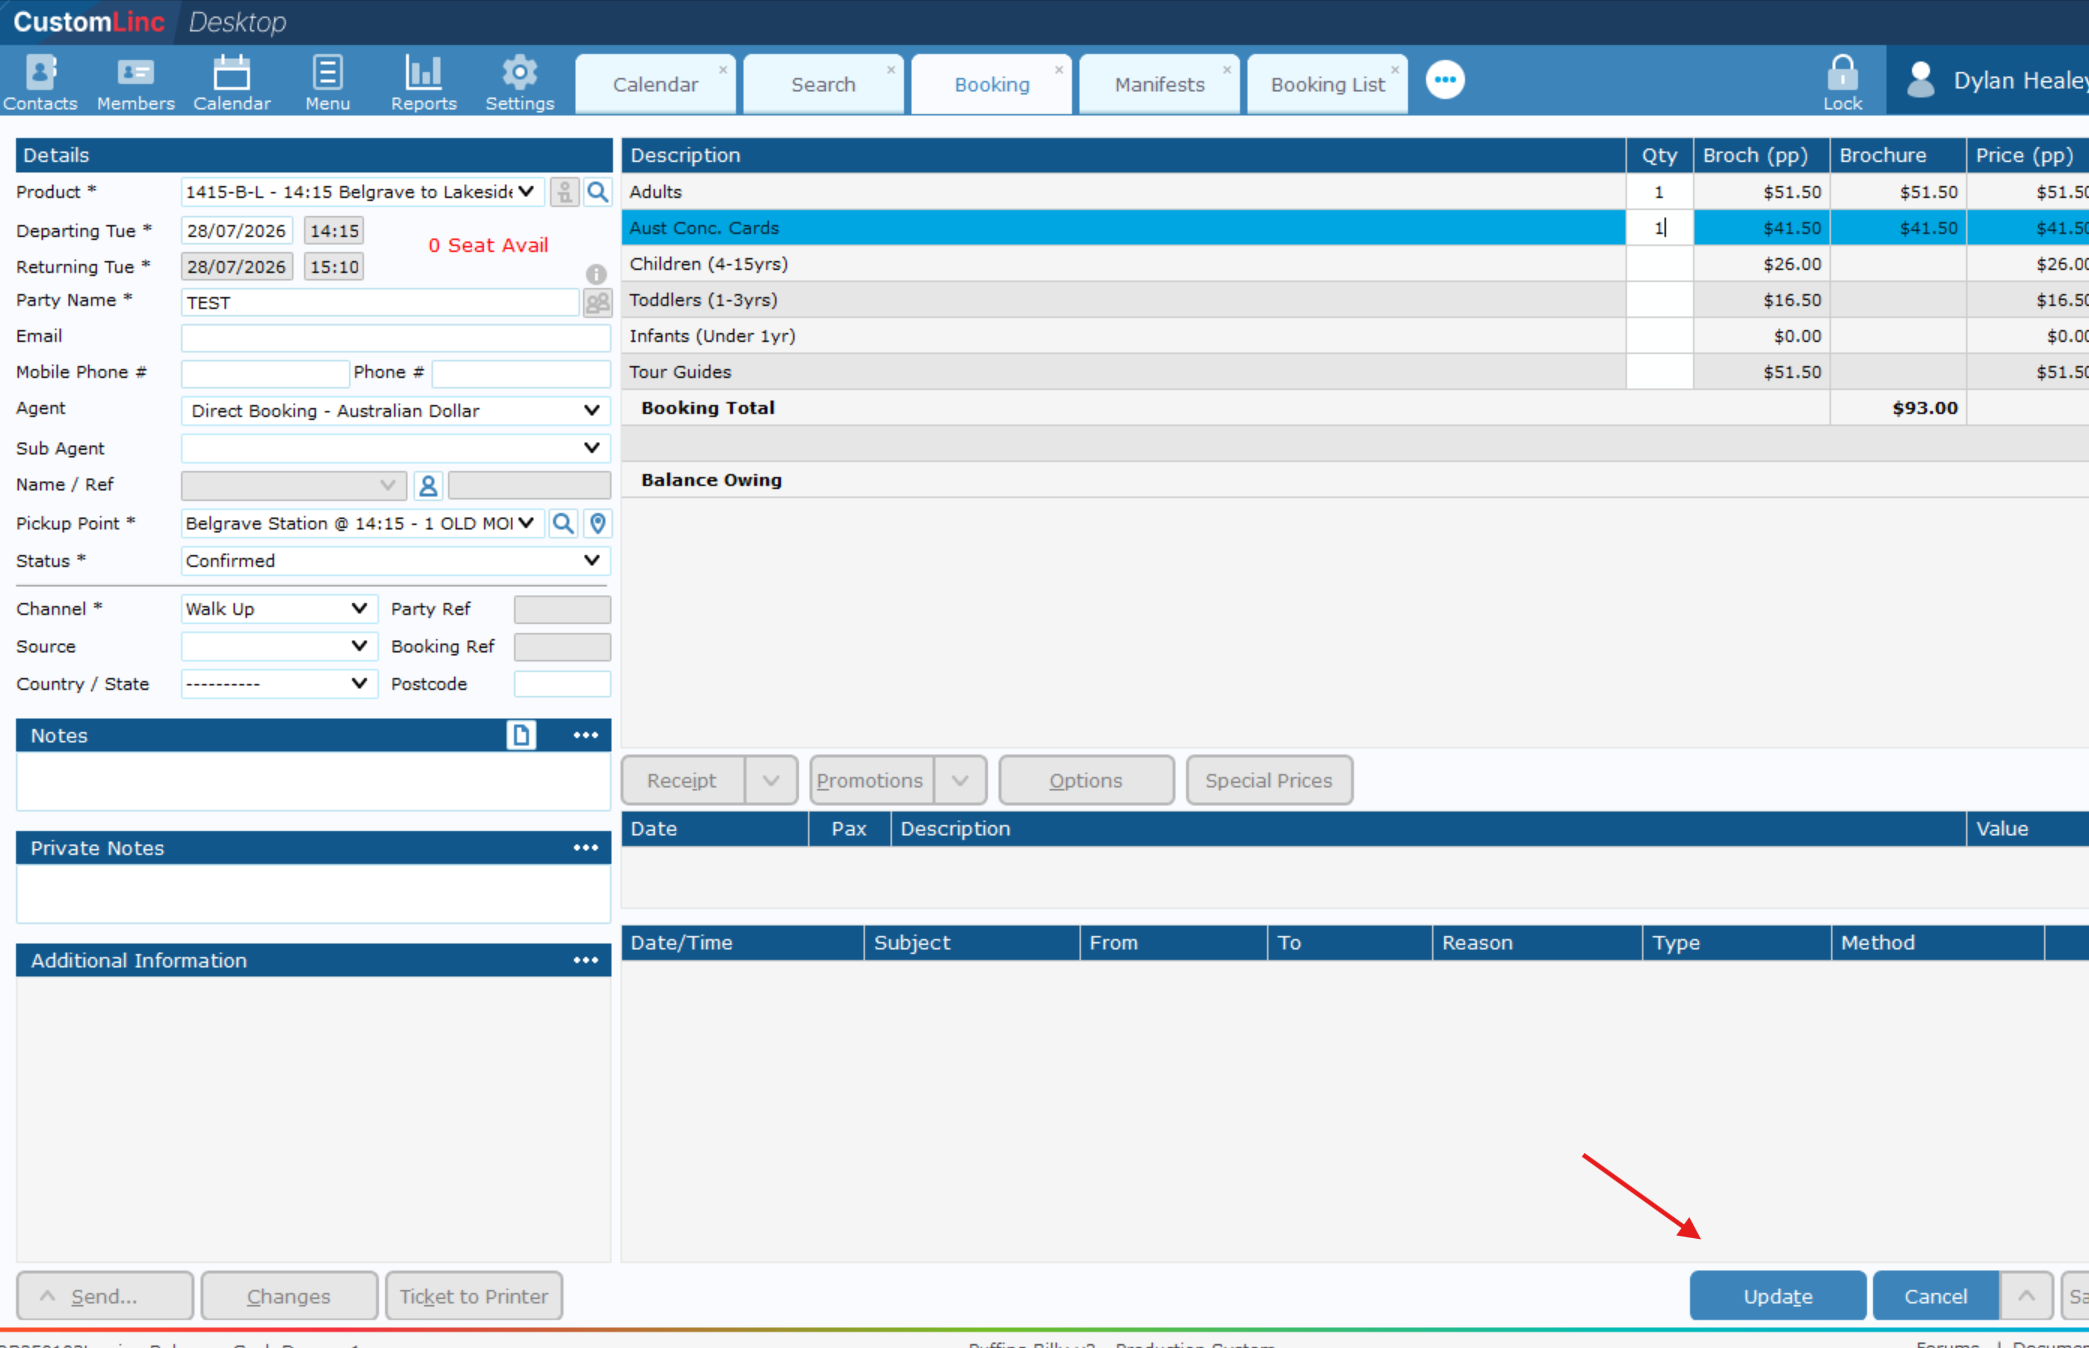The height and width of the screenshot is (1348, 2089).
Task: Click the Name / Ref person icon
Action: click(x=428, y=485)
